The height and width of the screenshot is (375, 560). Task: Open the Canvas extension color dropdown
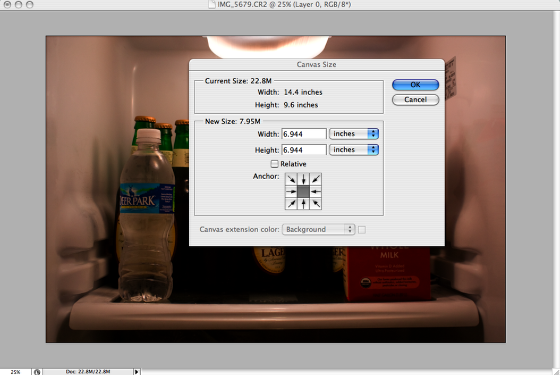click(318, 229)
